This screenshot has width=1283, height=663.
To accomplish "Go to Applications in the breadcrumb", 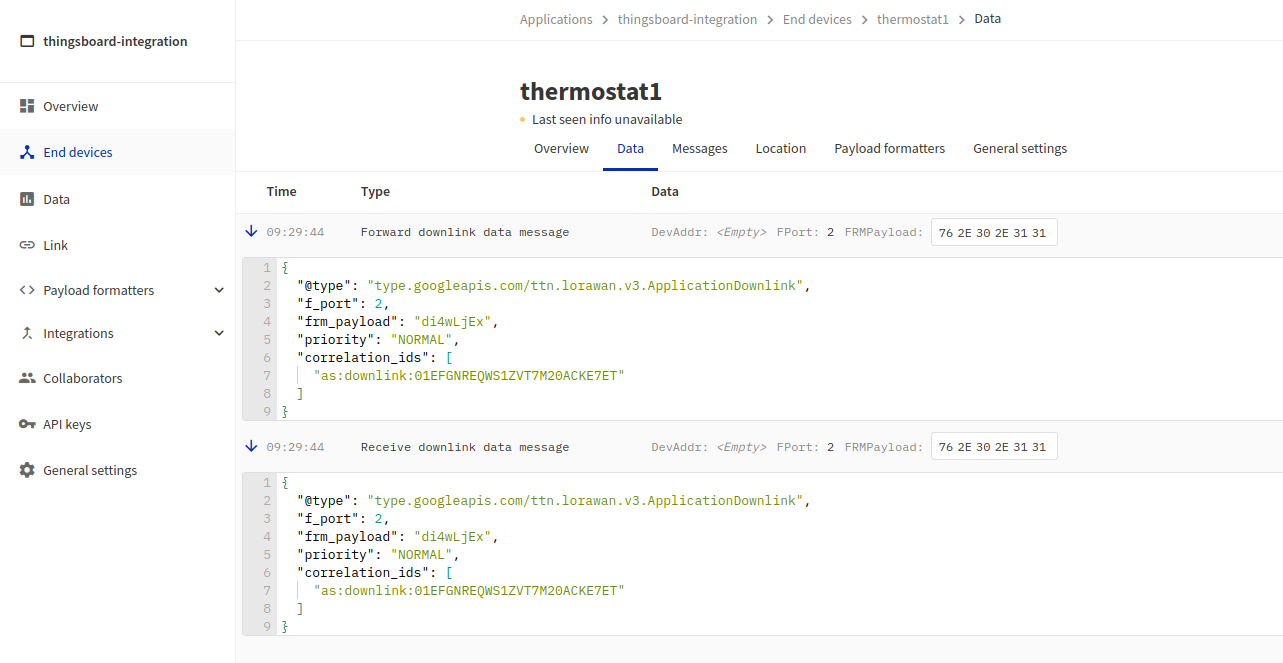I will point(556,19).
